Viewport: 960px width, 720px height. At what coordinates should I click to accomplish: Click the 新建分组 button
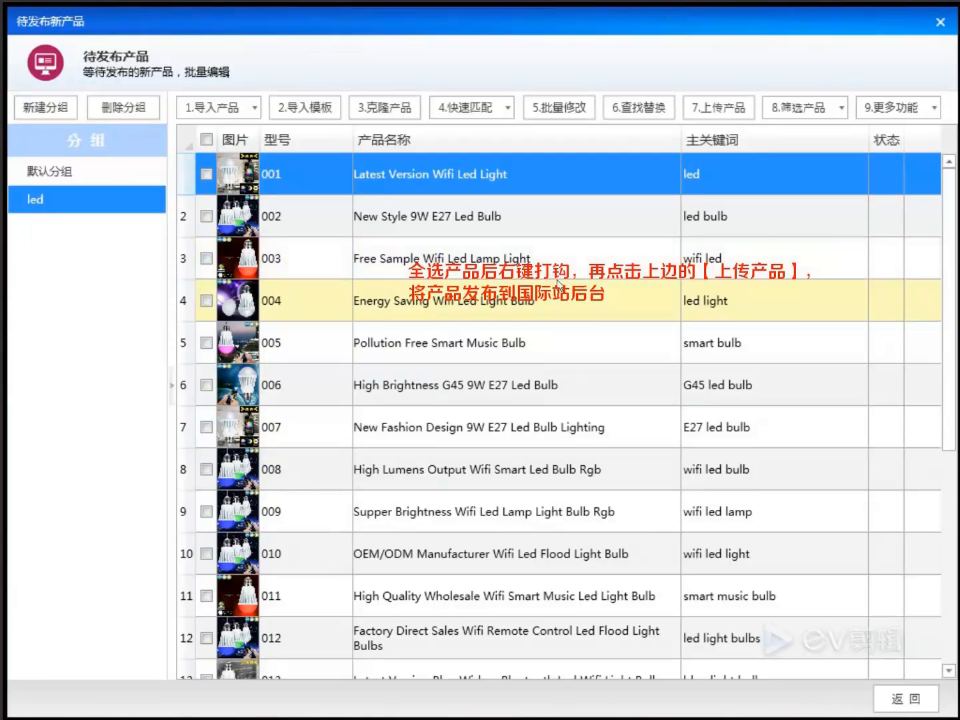click(45, 108)
